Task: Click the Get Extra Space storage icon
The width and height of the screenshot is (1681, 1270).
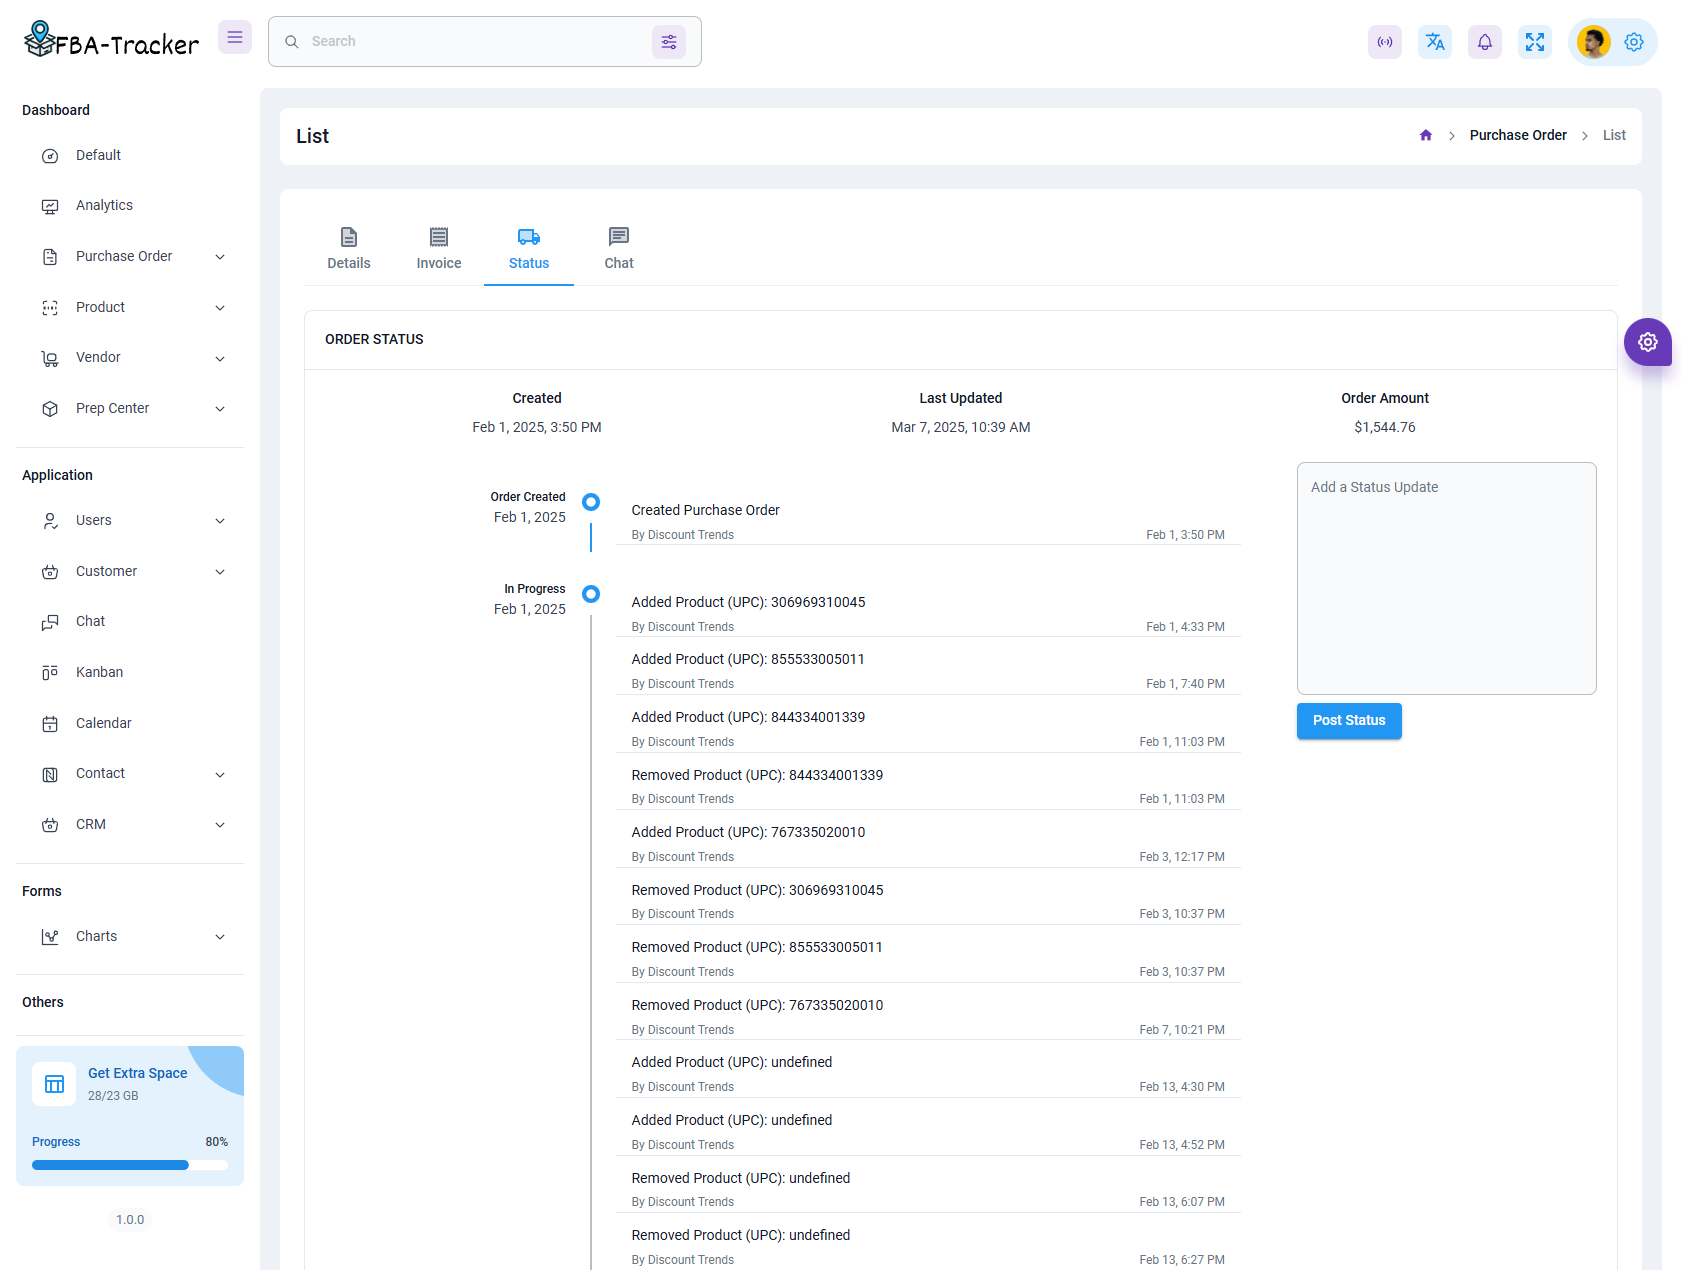Action: click(54, 1084)
